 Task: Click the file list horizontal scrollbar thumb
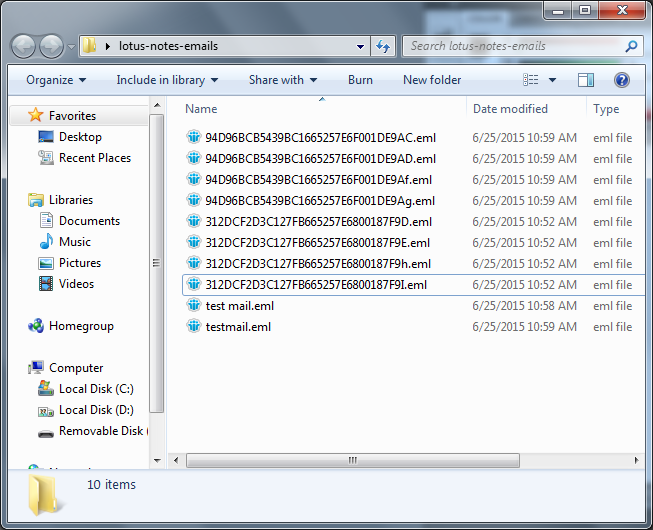353,460
